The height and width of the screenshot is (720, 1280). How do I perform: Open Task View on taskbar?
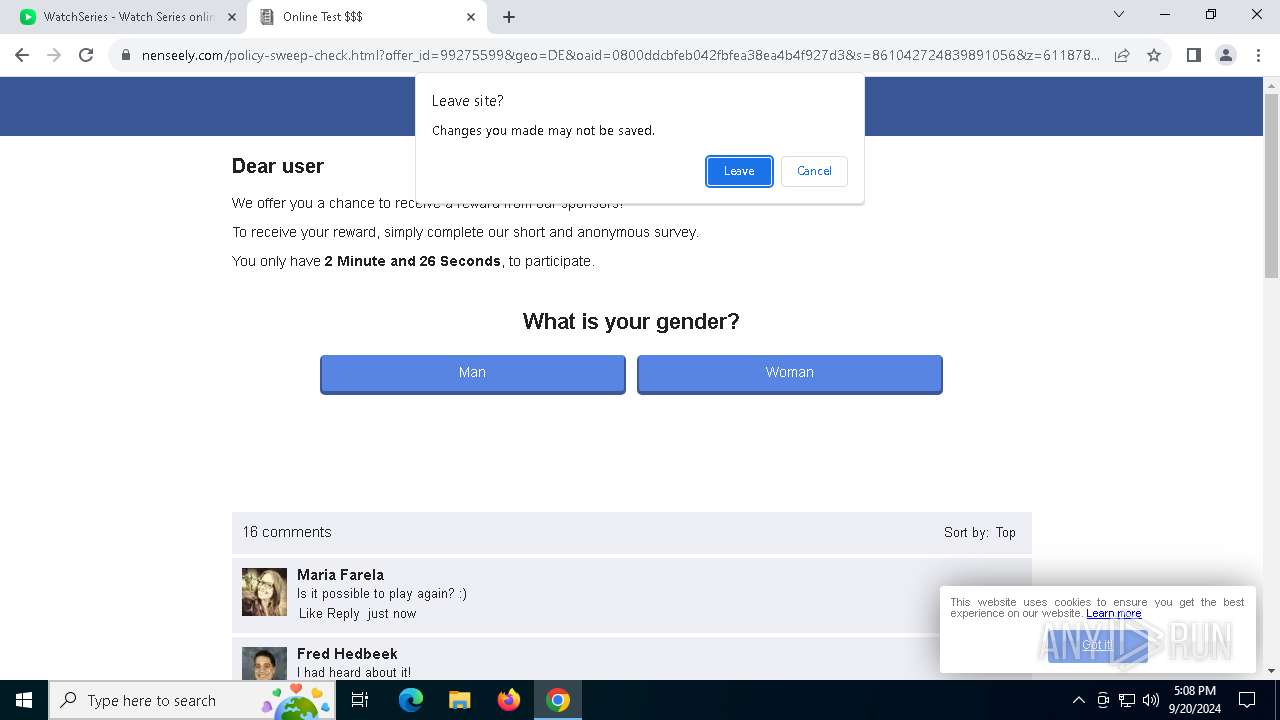tap(360, 700)
